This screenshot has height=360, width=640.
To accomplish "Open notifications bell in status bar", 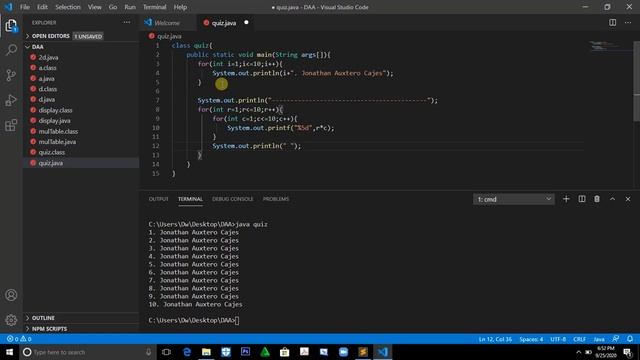I will (x=630, y=339).
